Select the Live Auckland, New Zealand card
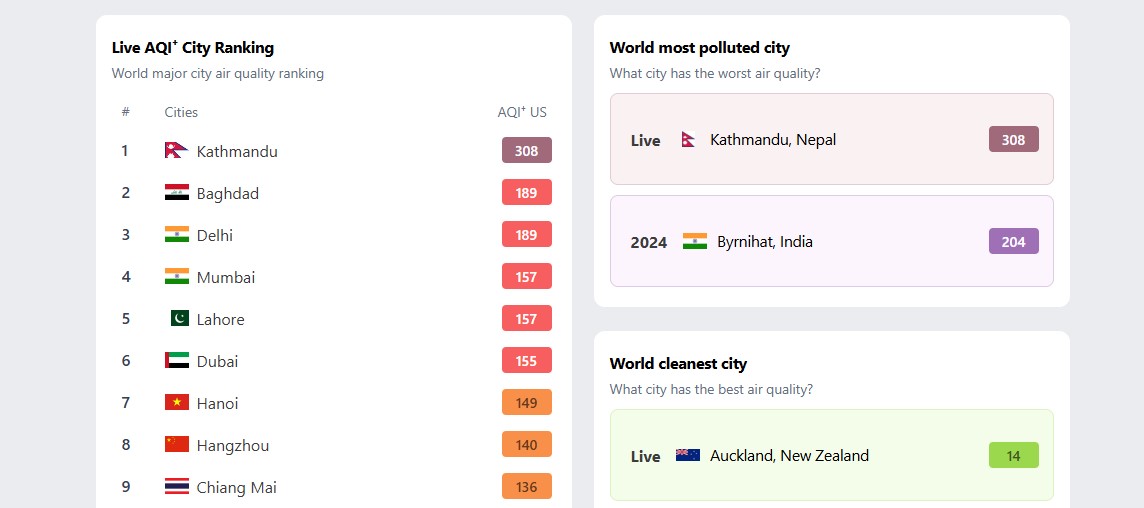The width and height of the screenshot is (1144, 508). point(831,455)
